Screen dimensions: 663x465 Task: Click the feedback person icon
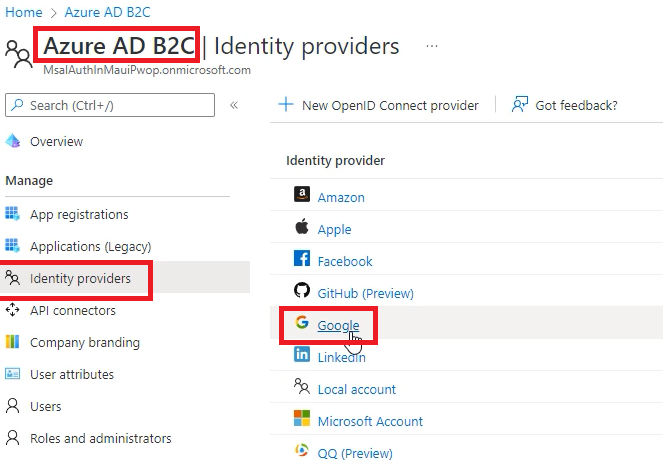(x=520, y=104)
